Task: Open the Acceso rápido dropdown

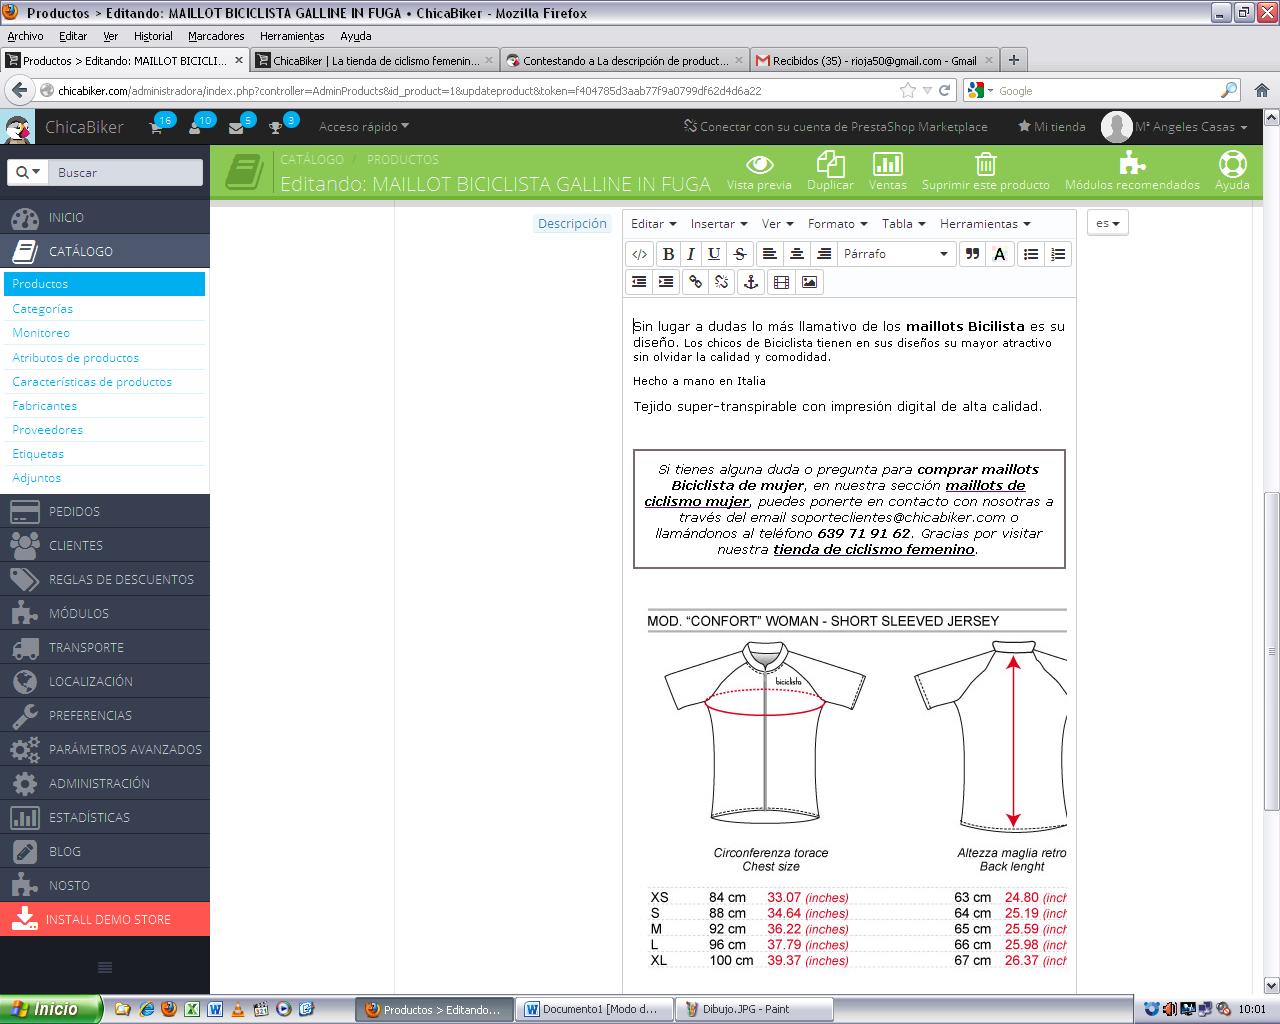Action: point(364,127)
